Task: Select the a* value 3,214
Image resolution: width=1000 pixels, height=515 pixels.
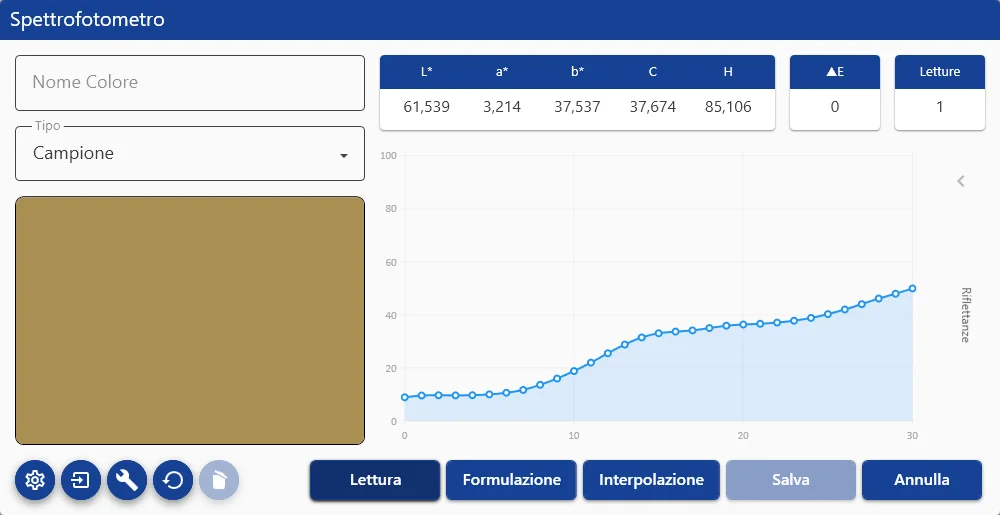Action: click(502, 107)
